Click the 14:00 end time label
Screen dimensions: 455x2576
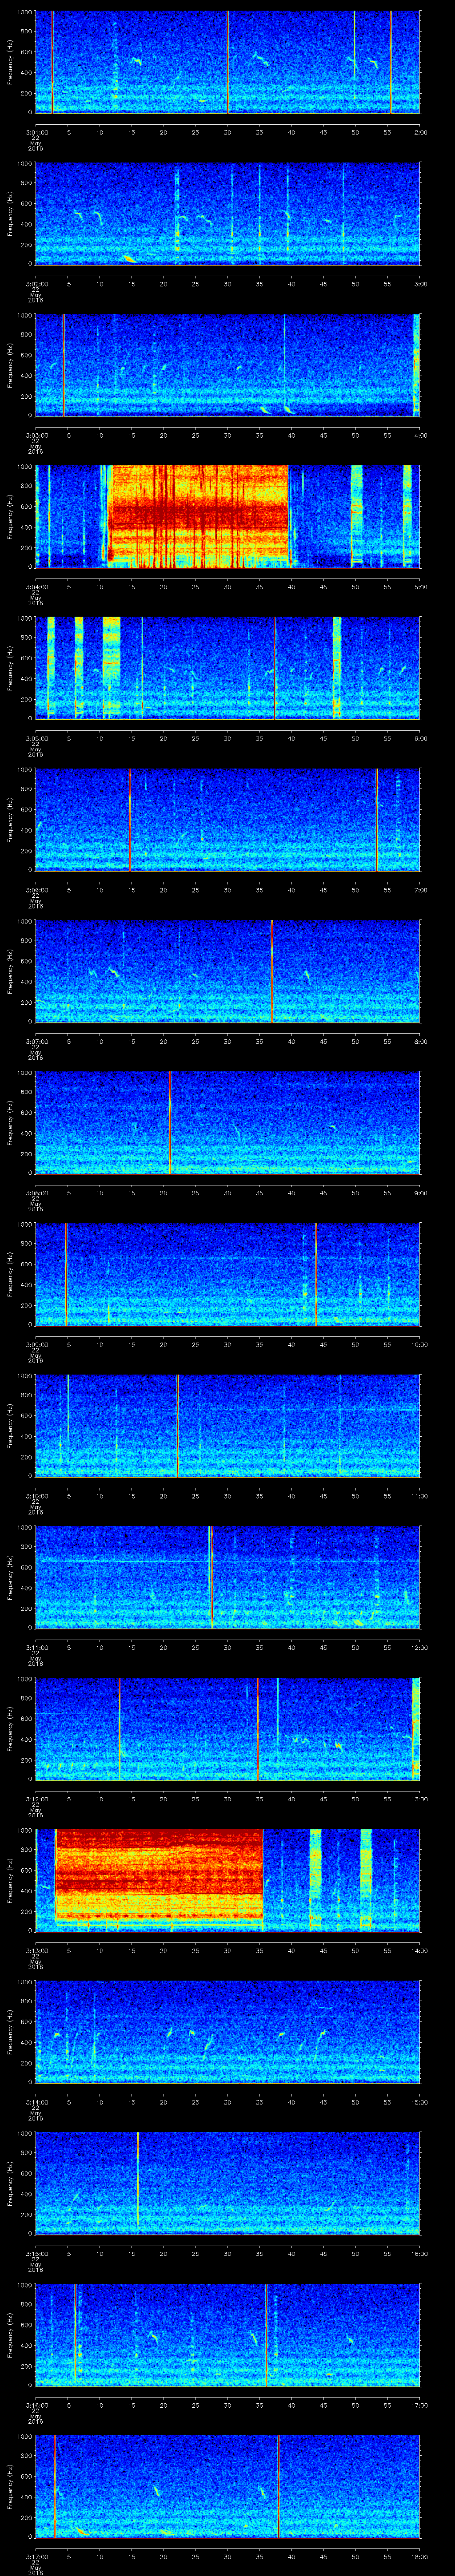click(419, 1950)
